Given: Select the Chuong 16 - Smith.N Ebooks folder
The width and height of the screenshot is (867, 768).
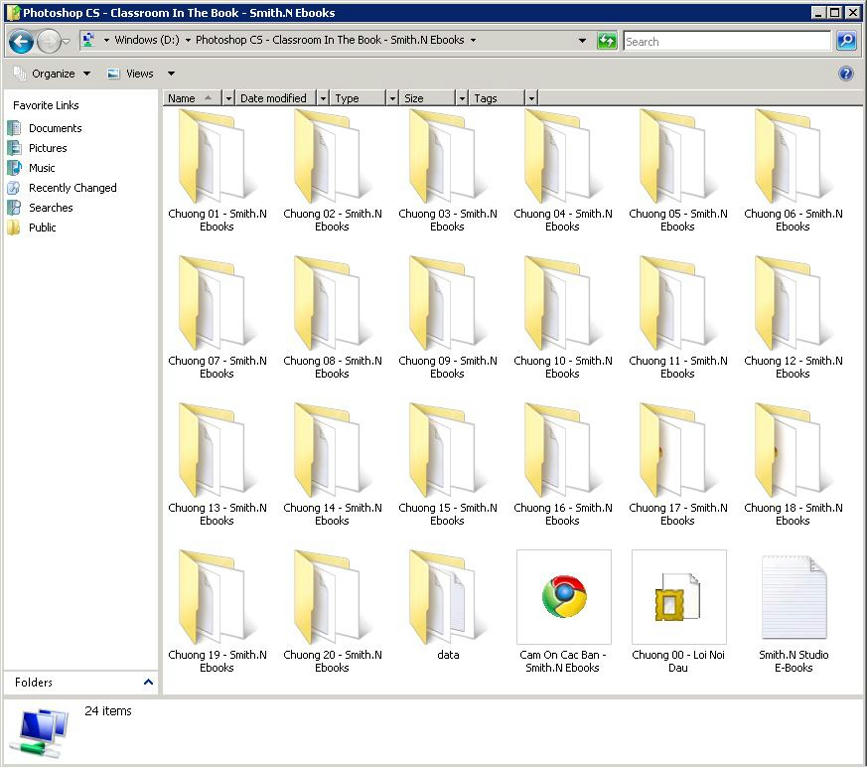Looking at the screenshot, I should coord(562,464).
